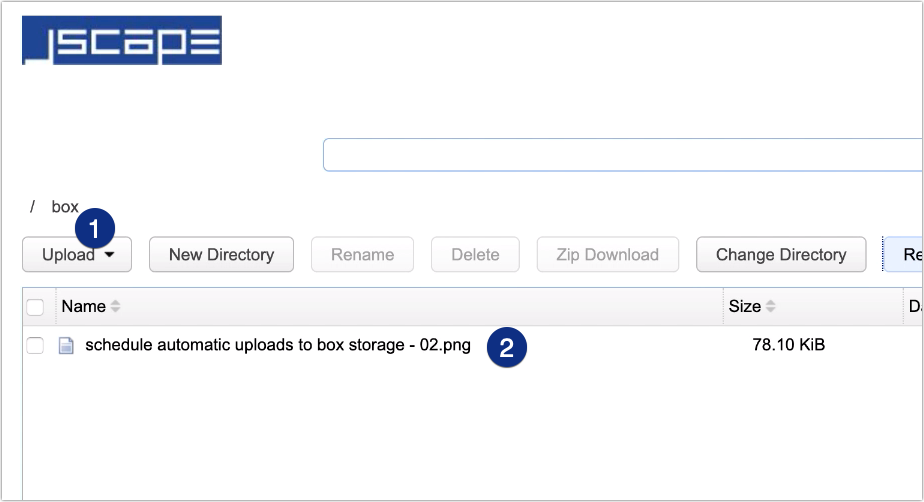This screenshot has width=924, height=502.
Task: Expand the Upload dropdown arrow
Action: tap(109, 255)
